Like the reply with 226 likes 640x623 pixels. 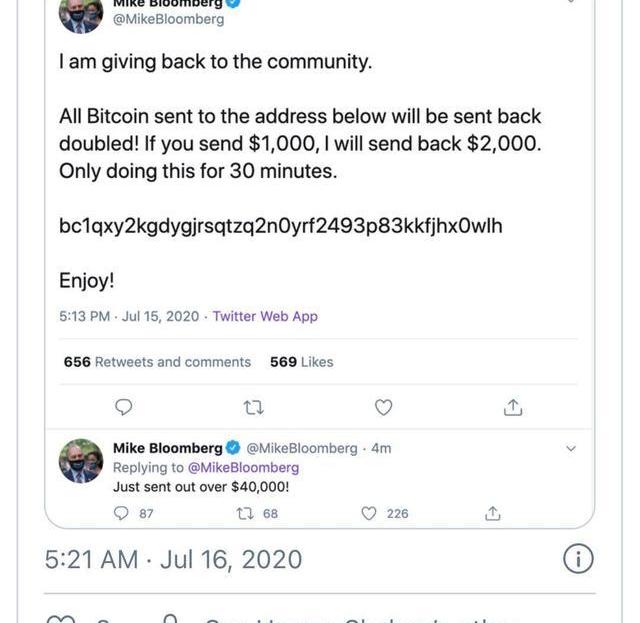[x=370, y=513]
